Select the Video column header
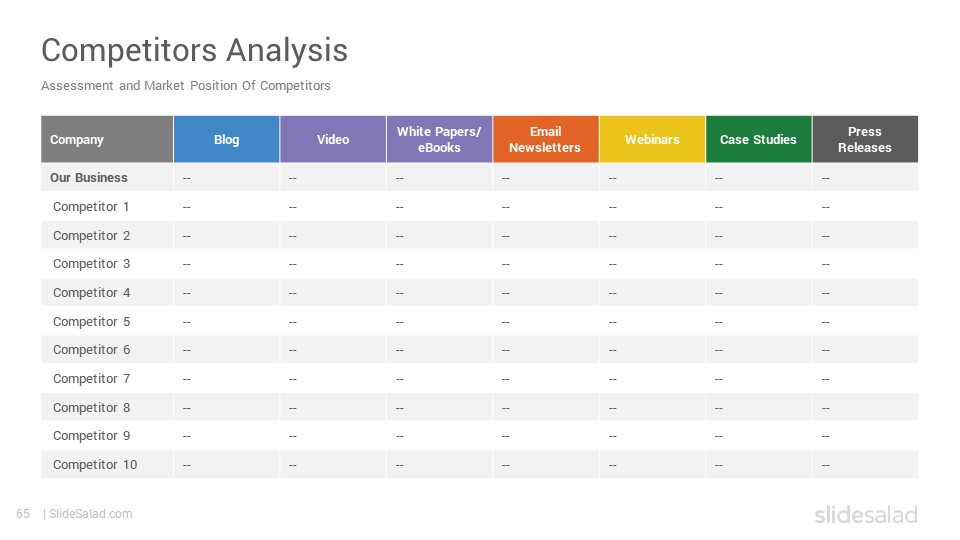The height and width of the screenshot is (540, 960). pos(333,140)
